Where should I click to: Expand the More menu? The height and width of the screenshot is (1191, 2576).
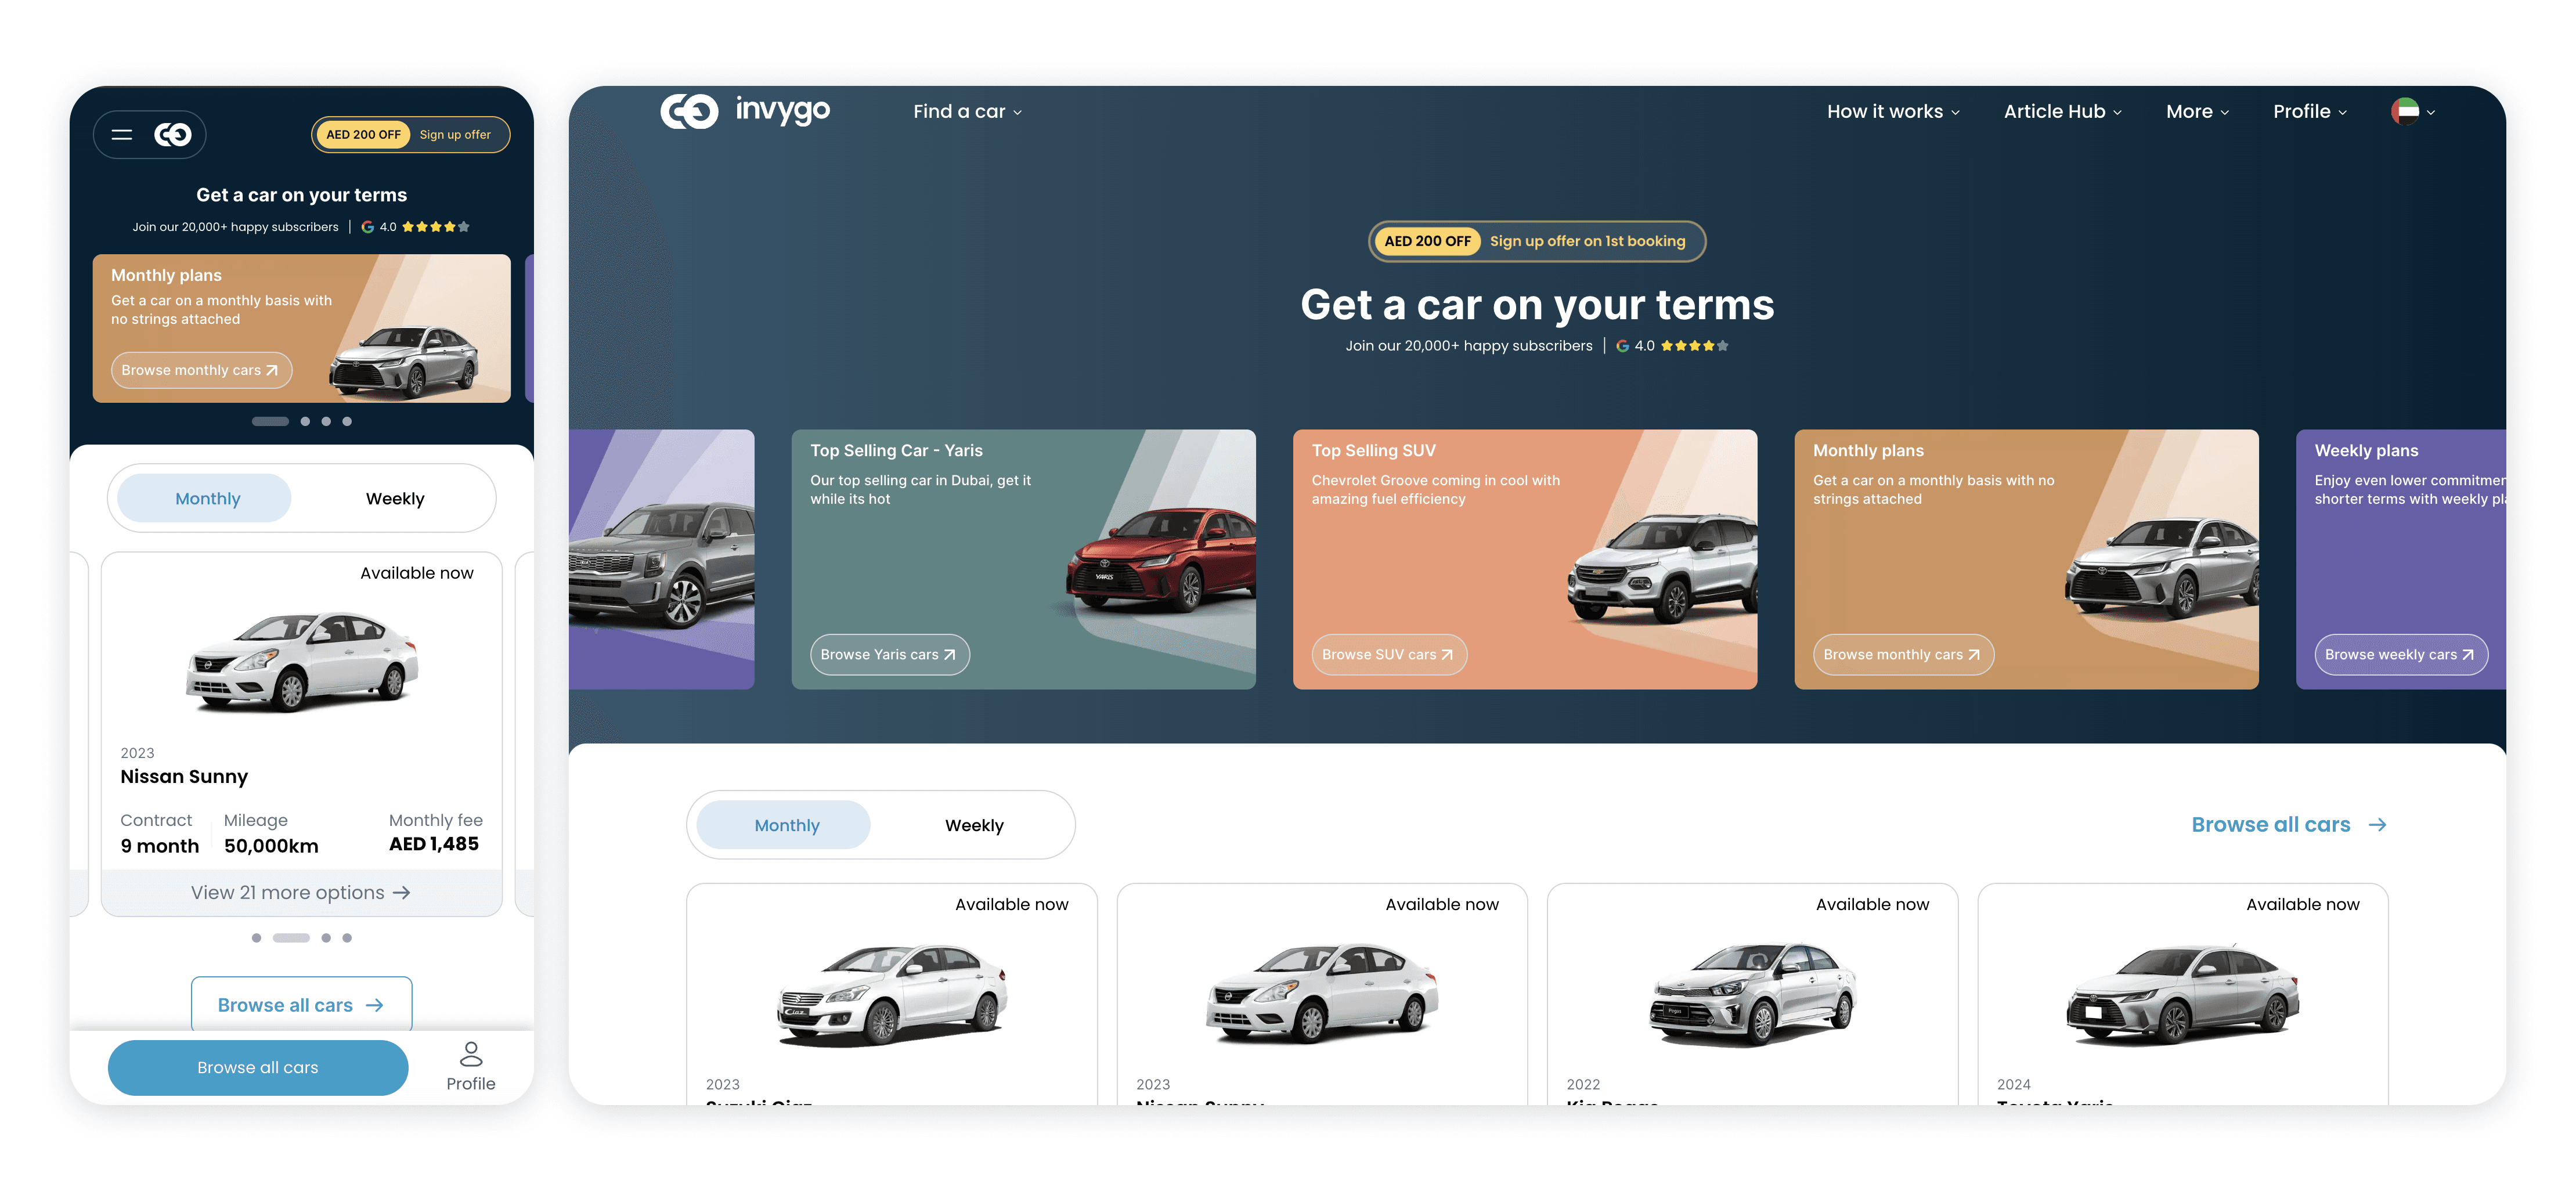(x=2197, y=112)
